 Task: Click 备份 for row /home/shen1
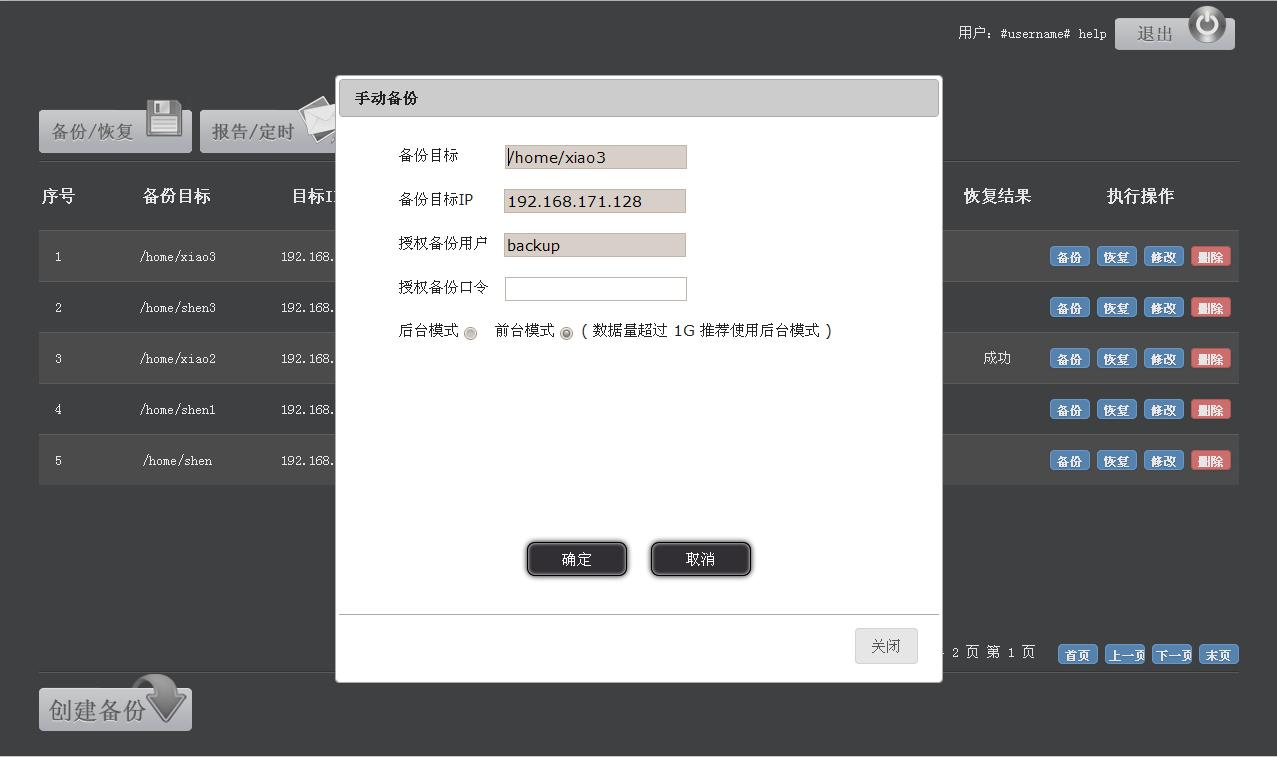click(1070, 410)
